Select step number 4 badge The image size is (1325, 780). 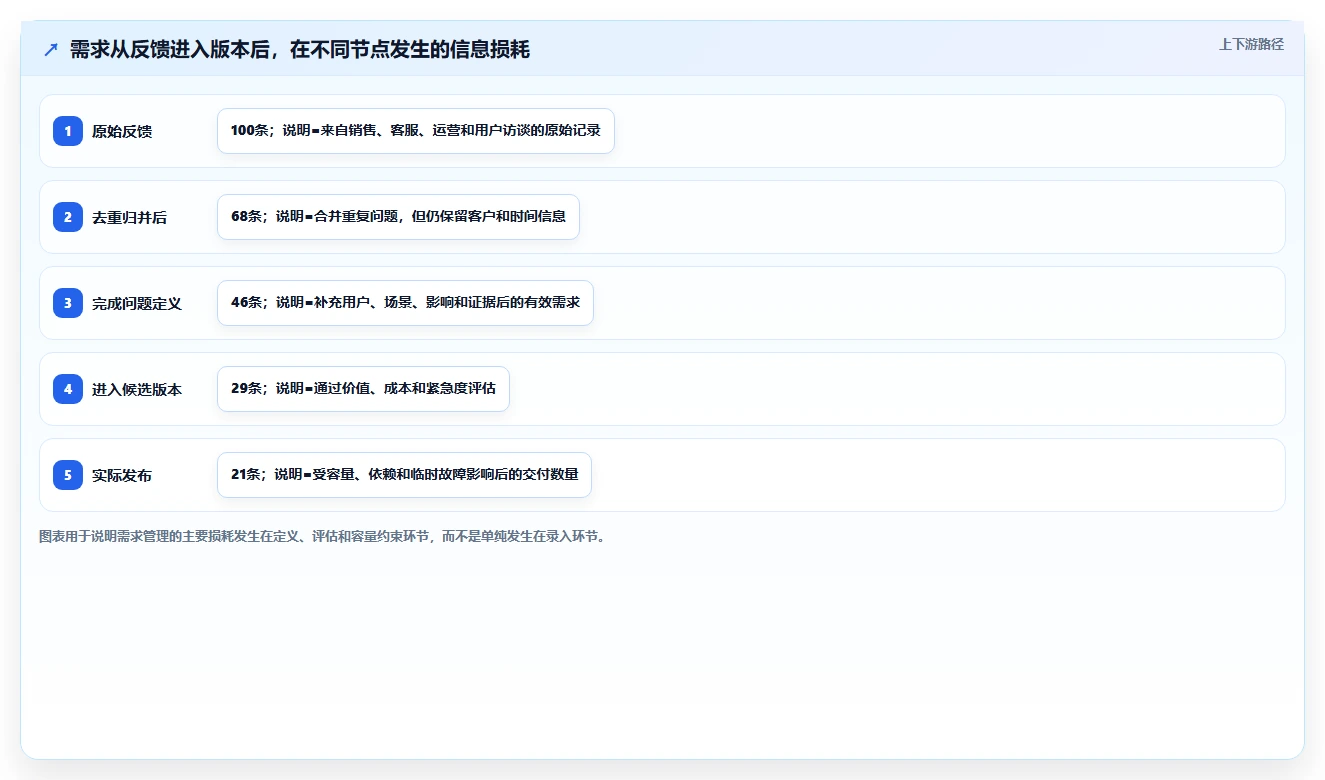coord(68,389)
